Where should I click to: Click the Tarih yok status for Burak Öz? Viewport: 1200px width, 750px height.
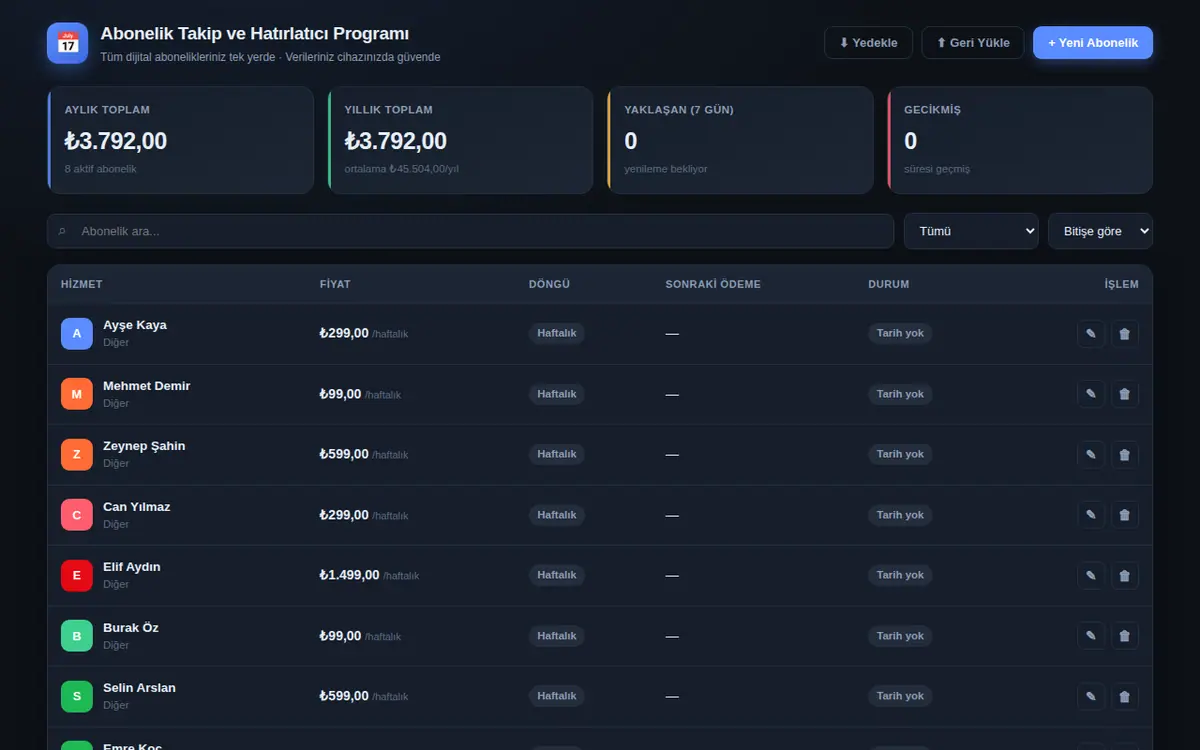tap(900, 636)
